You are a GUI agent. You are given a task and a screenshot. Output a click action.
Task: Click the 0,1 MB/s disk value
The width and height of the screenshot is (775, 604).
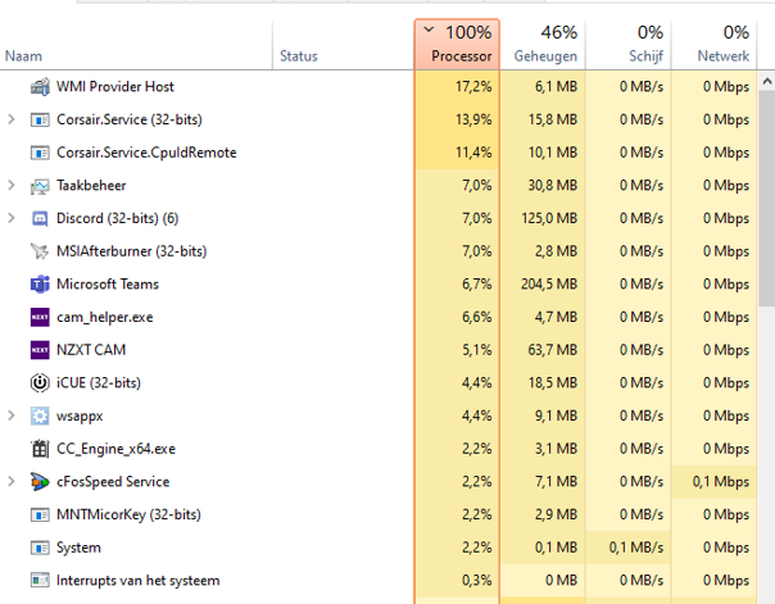click(636, 548)
